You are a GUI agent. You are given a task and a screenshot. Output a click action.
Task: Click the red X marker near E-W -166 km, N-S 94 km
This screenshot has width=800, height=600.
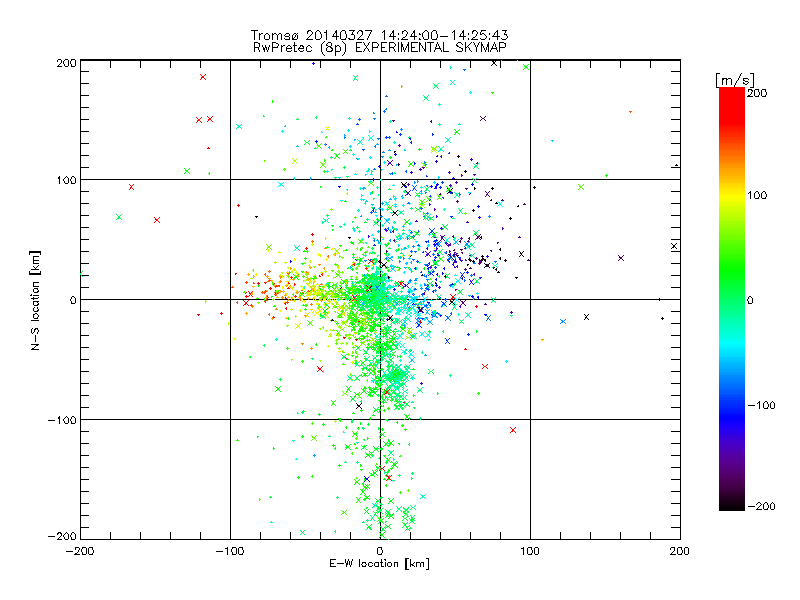click(132, 187)
